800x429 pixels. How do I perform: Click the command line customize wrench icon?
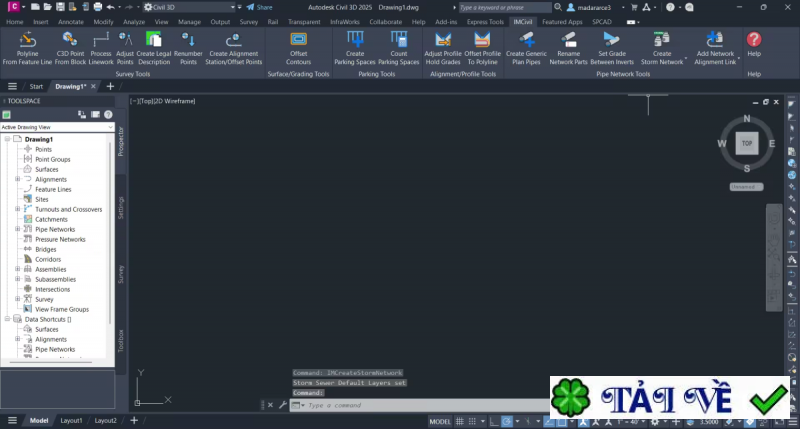[x=283, y=405]
